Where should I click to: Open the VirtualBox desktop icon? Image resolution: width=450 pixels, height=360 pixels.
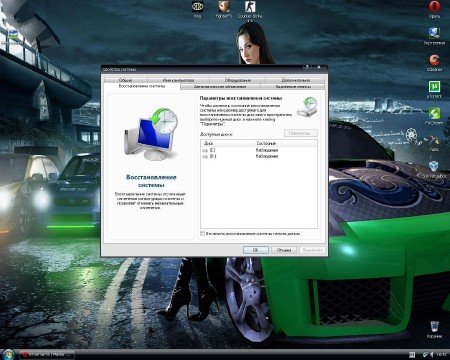click(x=434, y=169)
